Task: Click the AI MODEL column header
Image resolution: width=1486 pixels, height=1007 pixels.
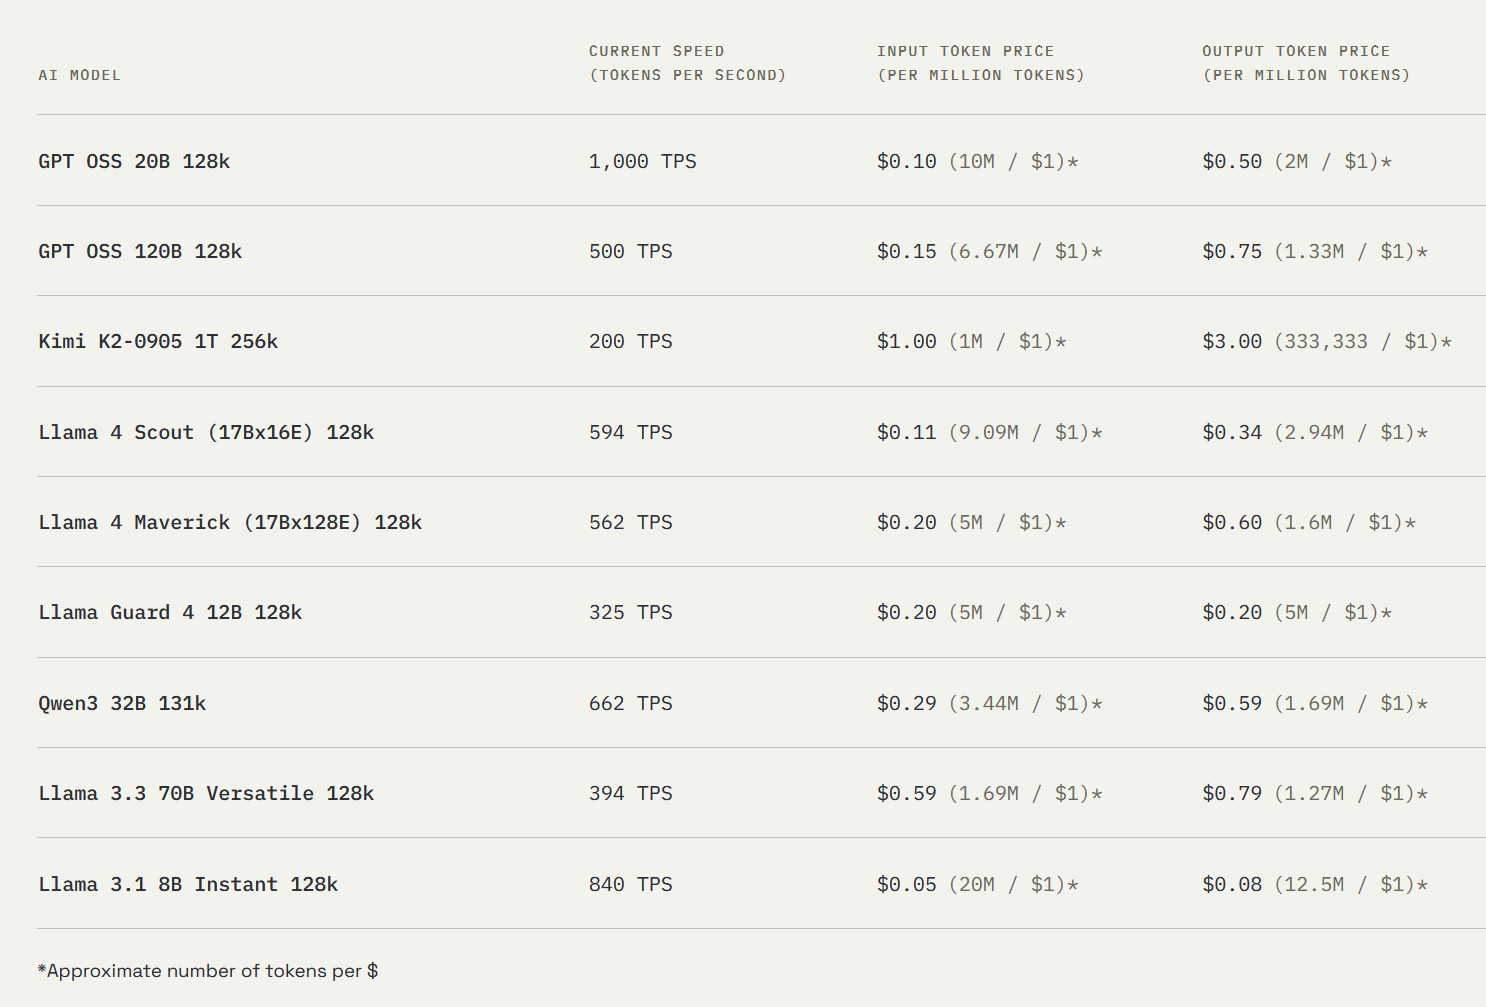Action: [x=79, y=75]
